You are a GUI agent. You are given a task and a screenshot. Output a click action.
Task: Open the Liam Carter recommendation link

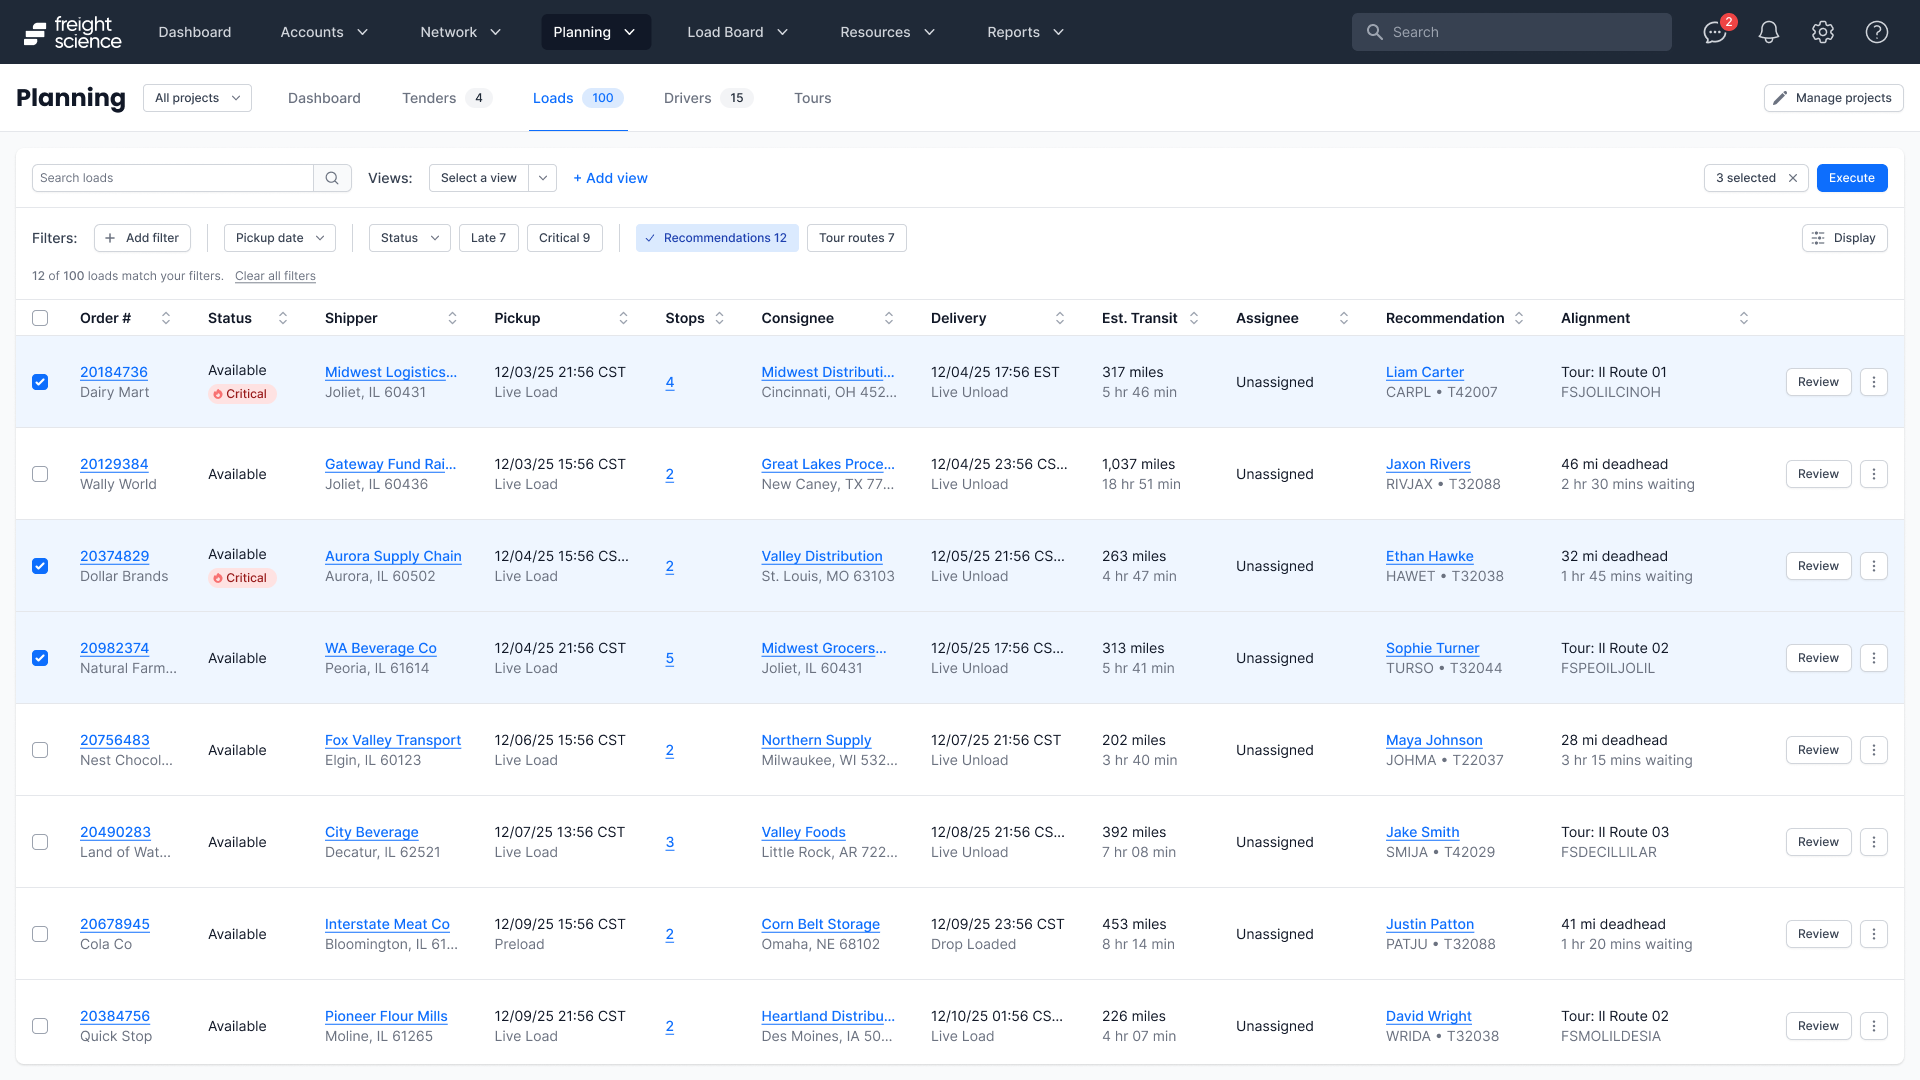(1424, 372)
